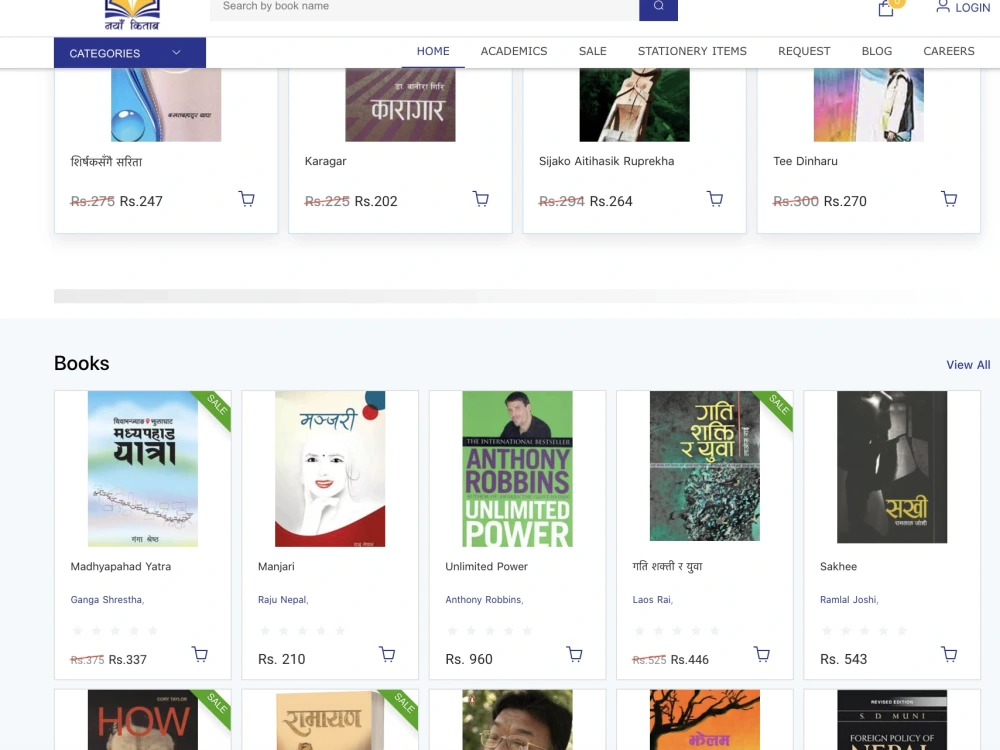Open गति शक्ति र युवा cover
The image size is (1000, 750).
click(x=705, y=466)
